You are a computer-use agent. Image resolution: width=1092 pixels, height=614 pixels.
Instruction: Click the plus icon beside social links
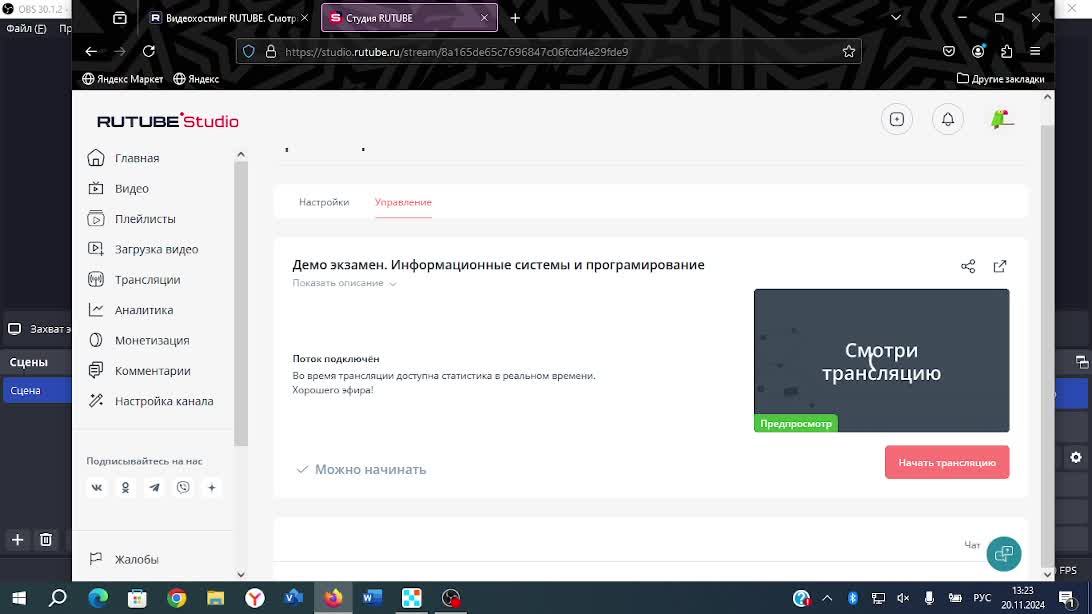pos(212,487)
